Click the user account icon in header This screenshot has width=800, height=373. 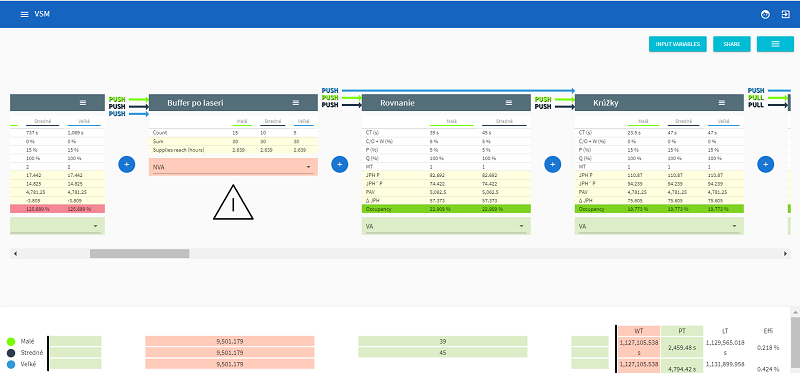(765, 14)
